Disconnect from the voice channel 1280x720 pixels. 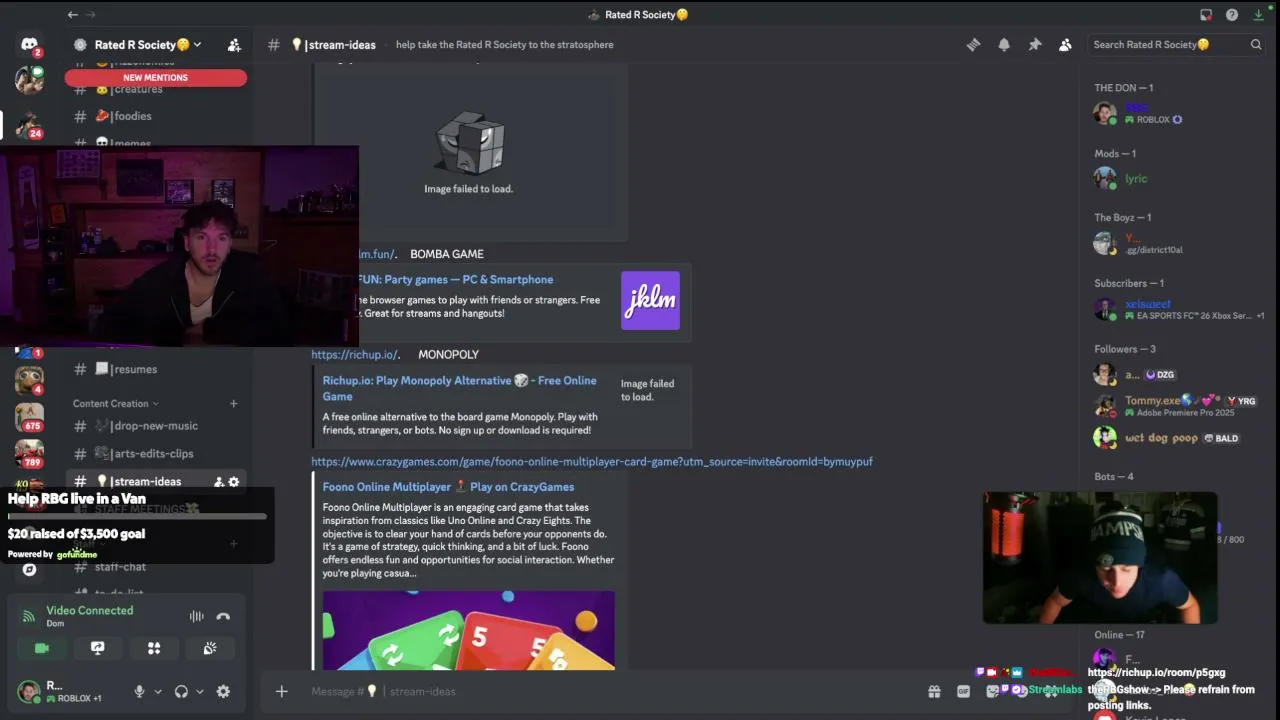pos(223,617)
